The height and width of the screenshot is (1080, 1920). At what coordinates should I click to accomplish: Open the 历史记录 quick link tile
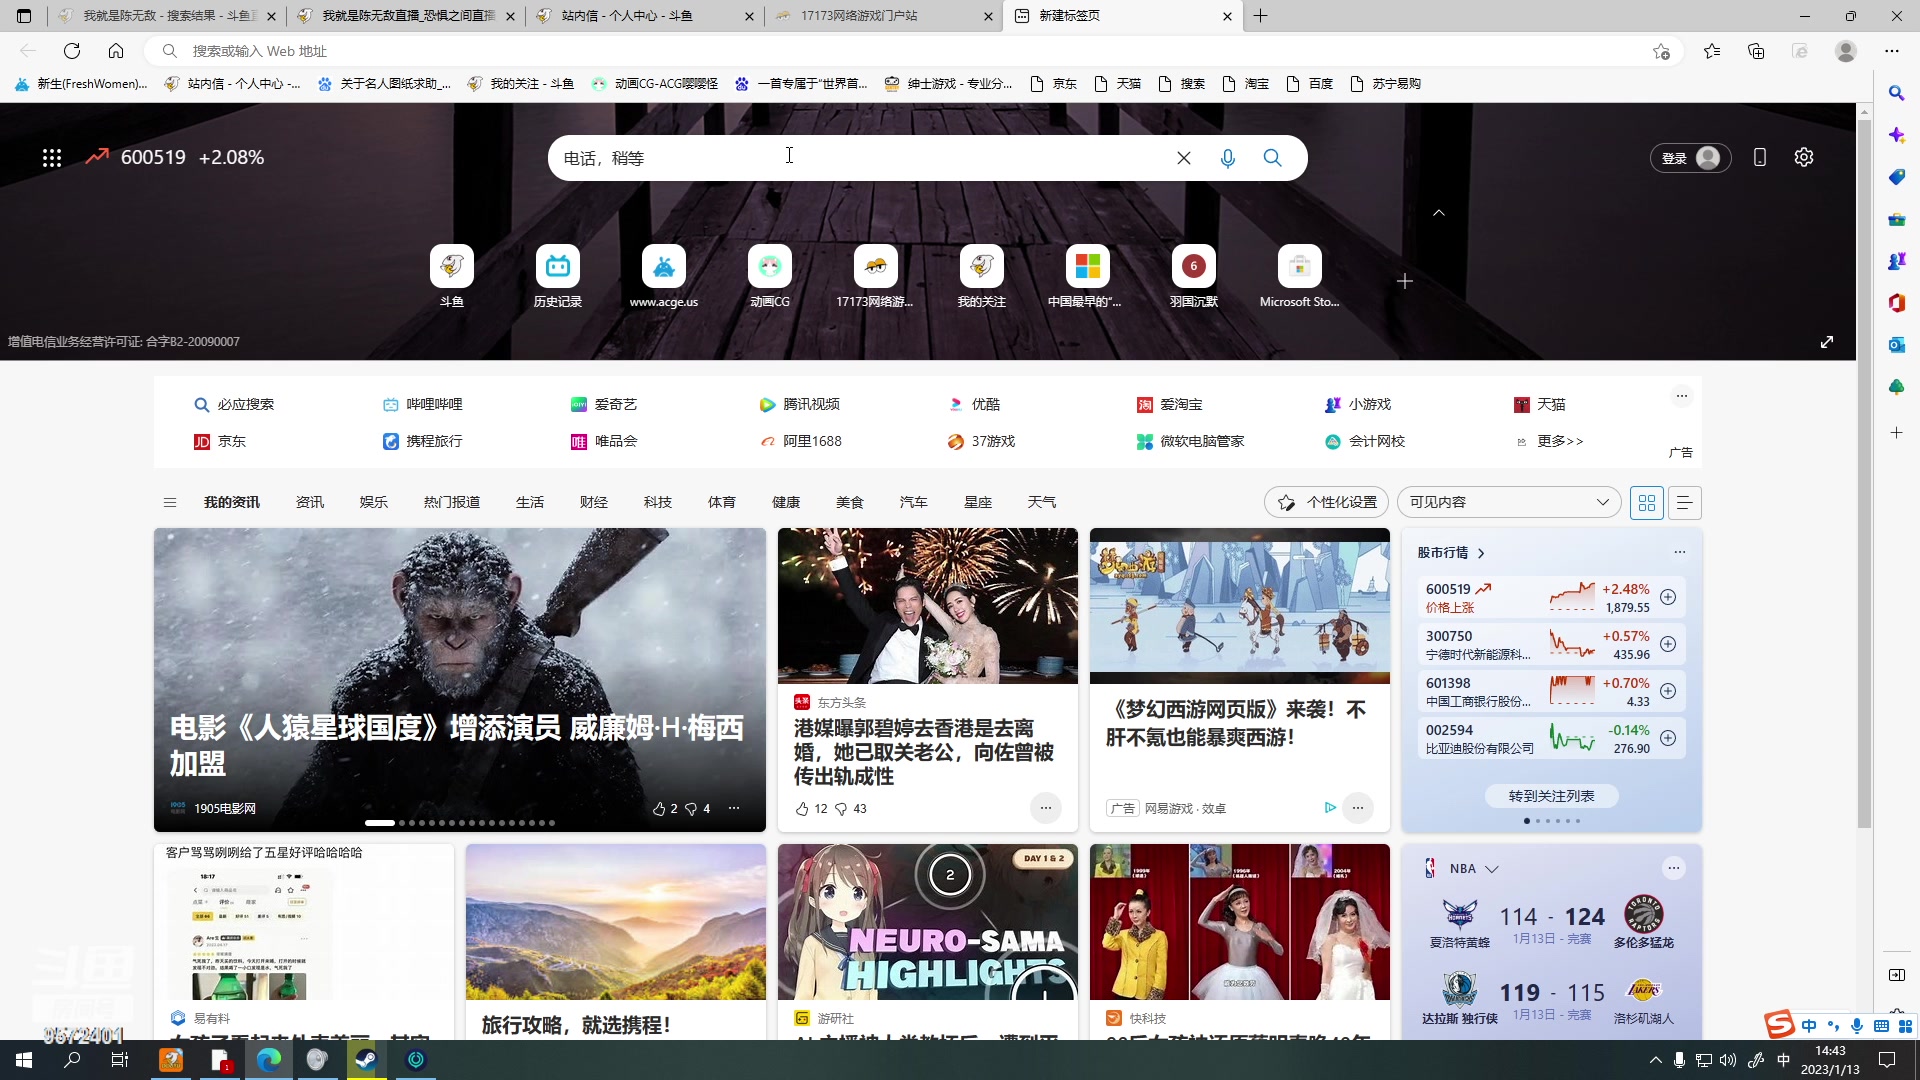tap(558, 276)
